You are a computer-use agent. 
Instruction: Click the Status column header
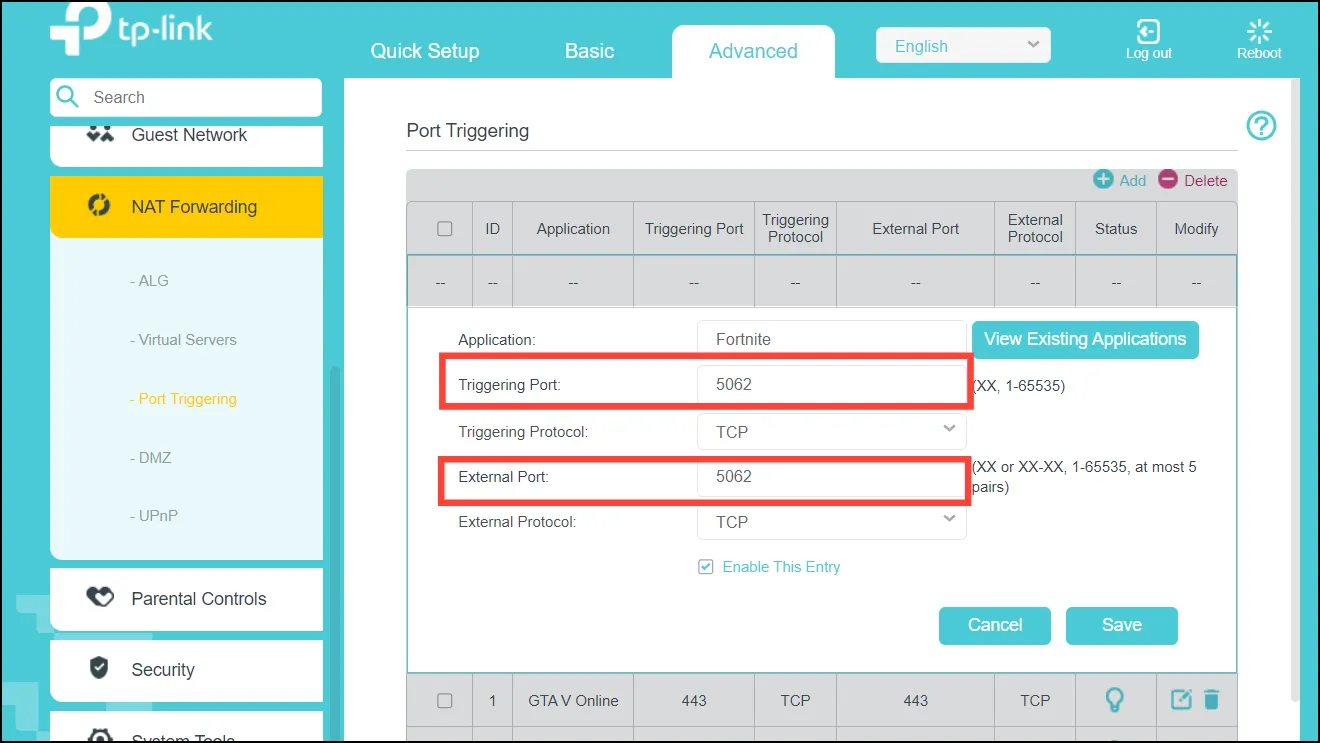click(1116, 229)
